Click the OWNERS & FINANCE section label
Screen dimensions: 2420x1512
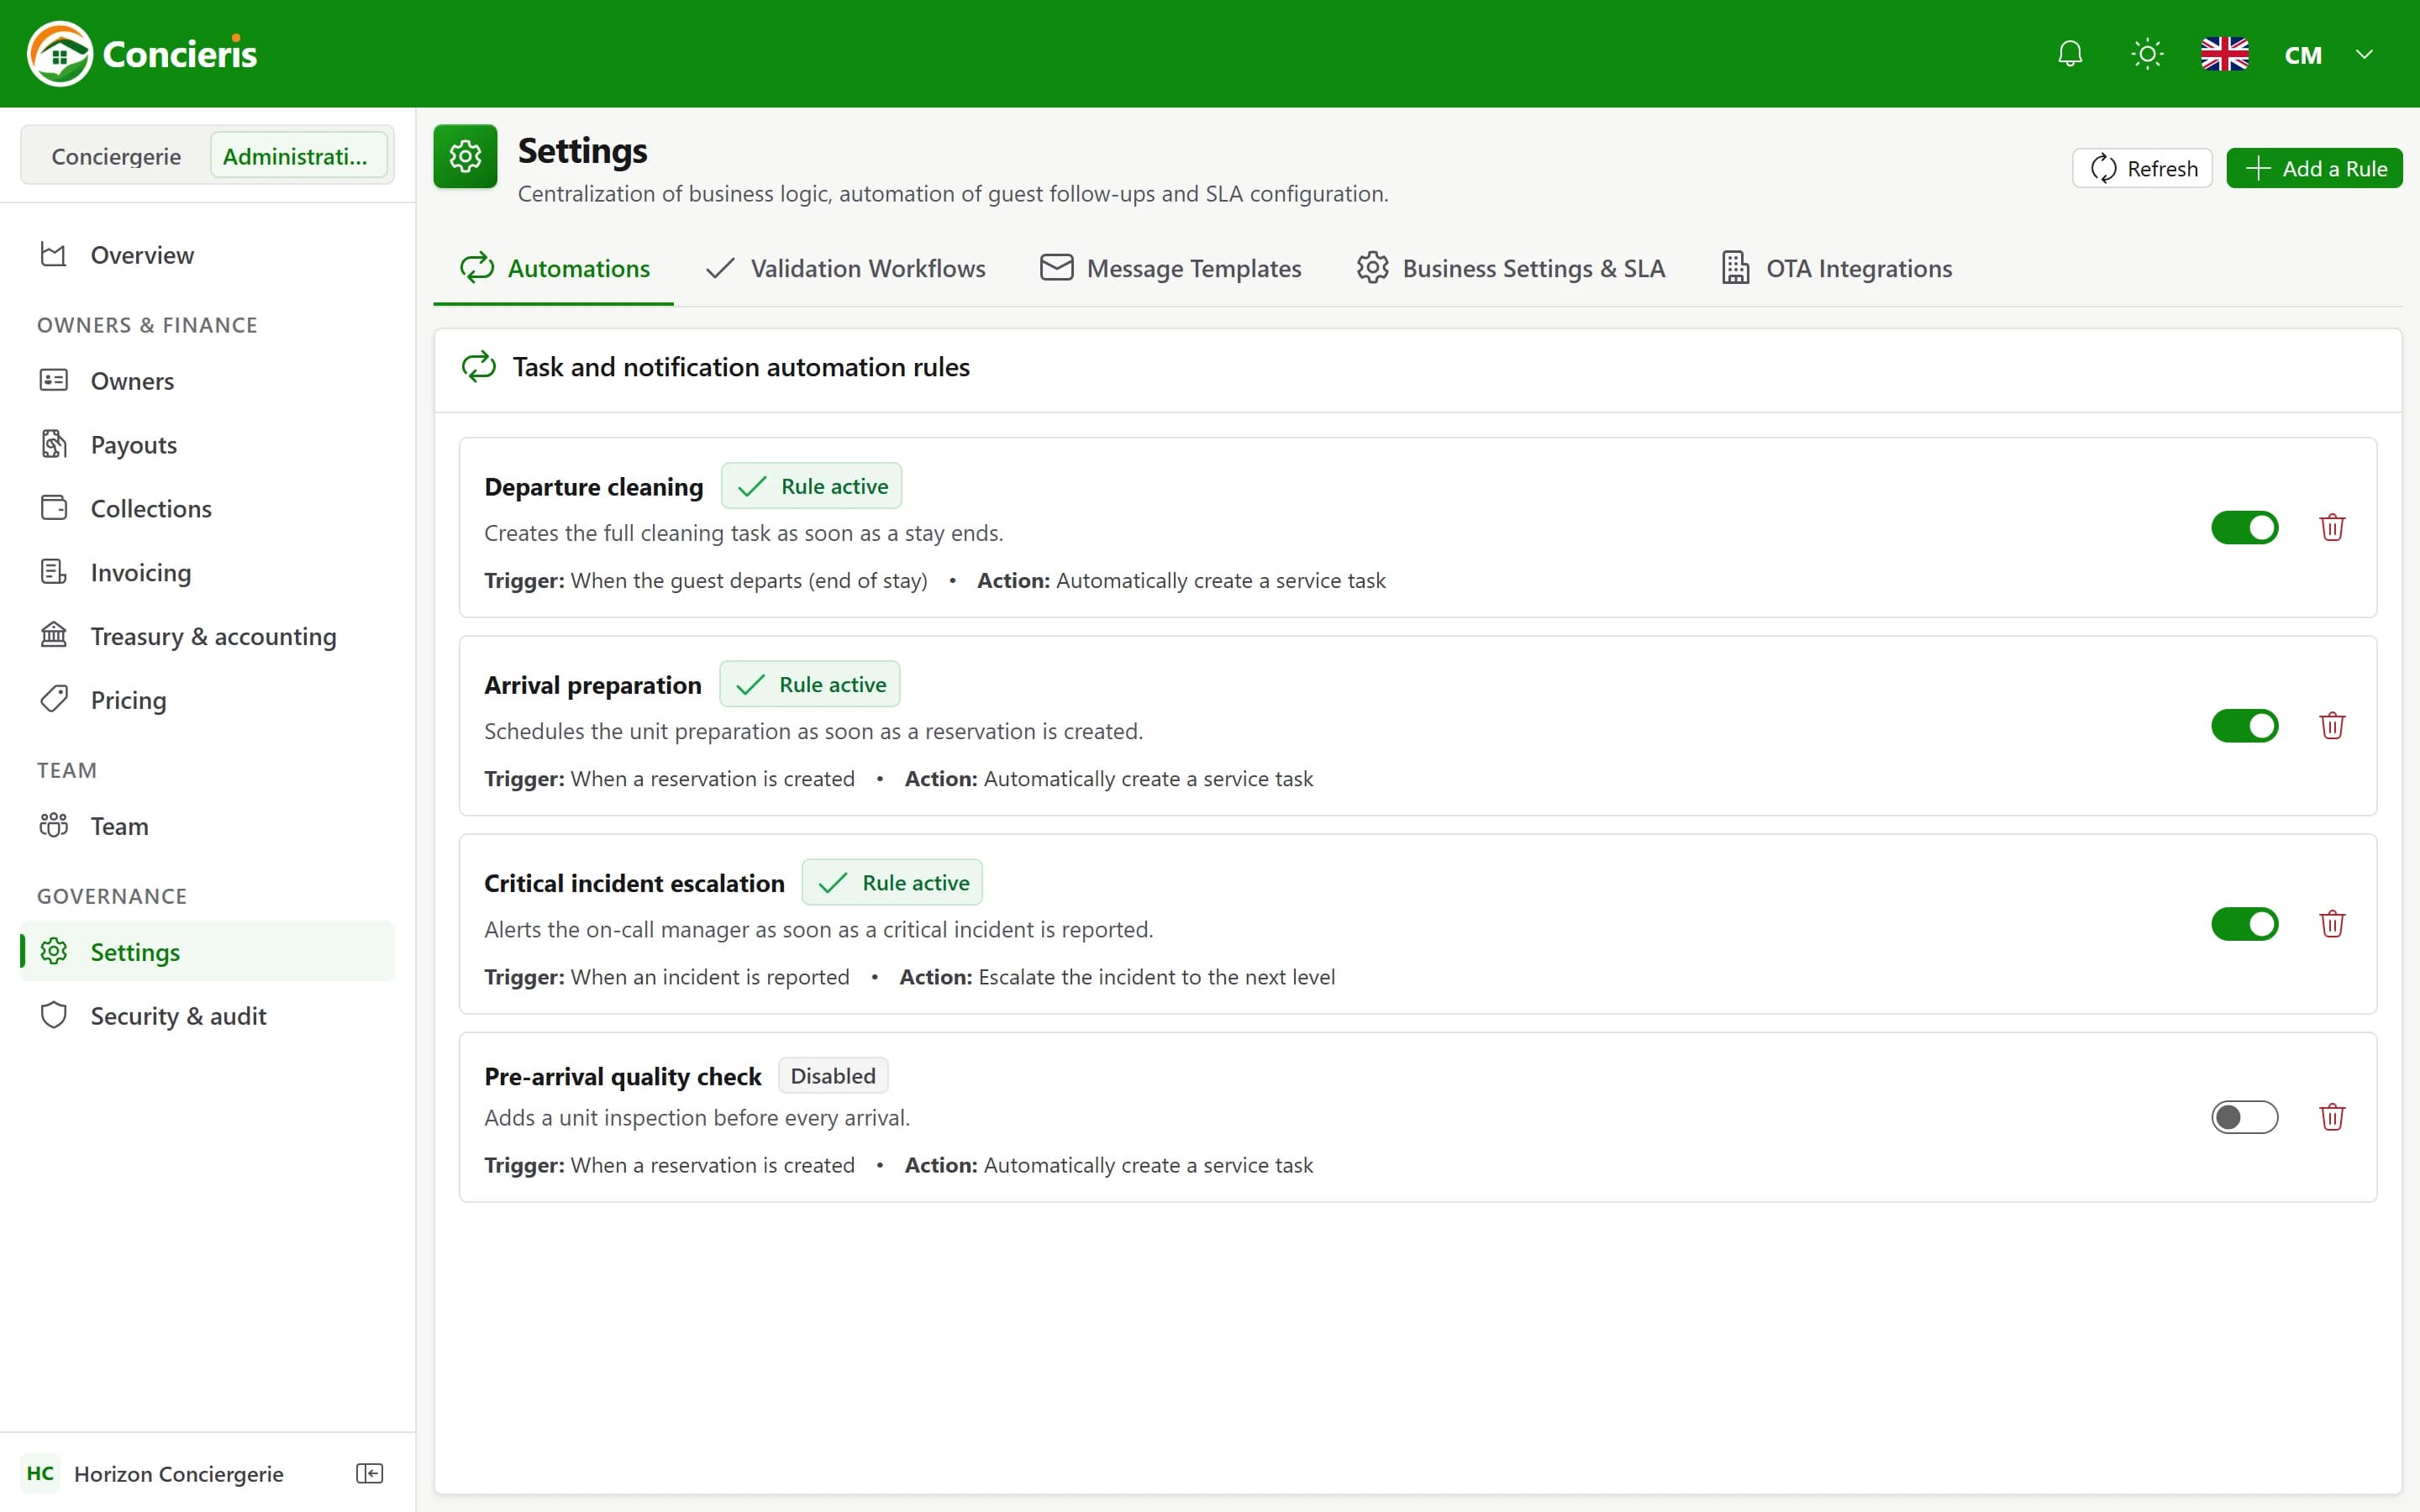(x=147, y=325)
